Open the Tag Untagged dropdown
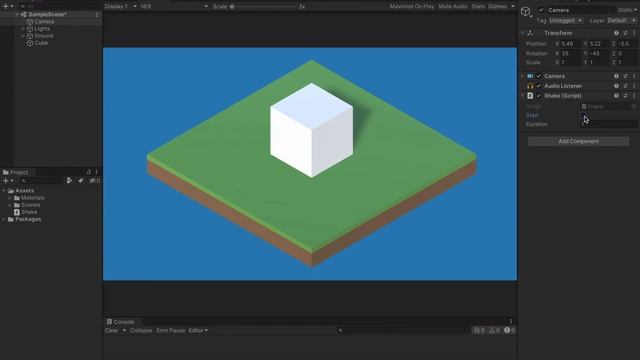The height and width of the screenshot is (360, 640). pyautogui.click(x=566, y=20)
